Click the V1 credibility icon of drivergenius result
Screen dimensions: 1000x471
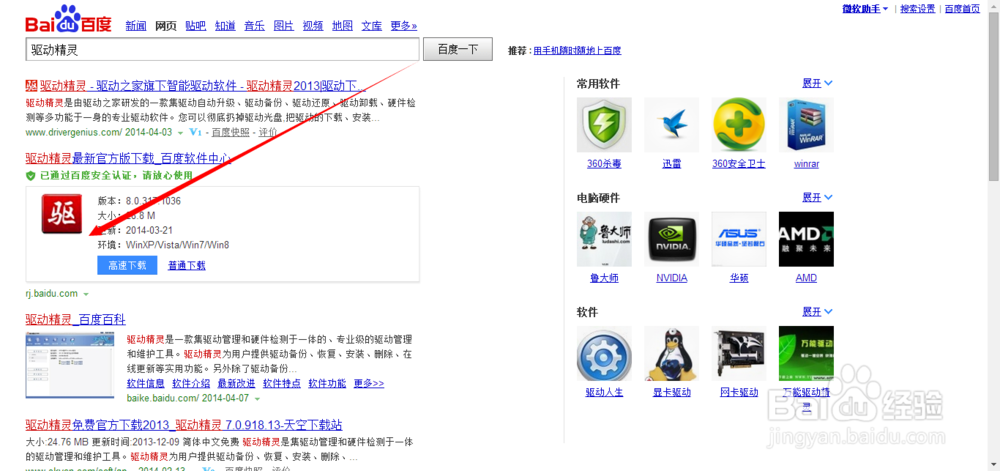[196, 133]
